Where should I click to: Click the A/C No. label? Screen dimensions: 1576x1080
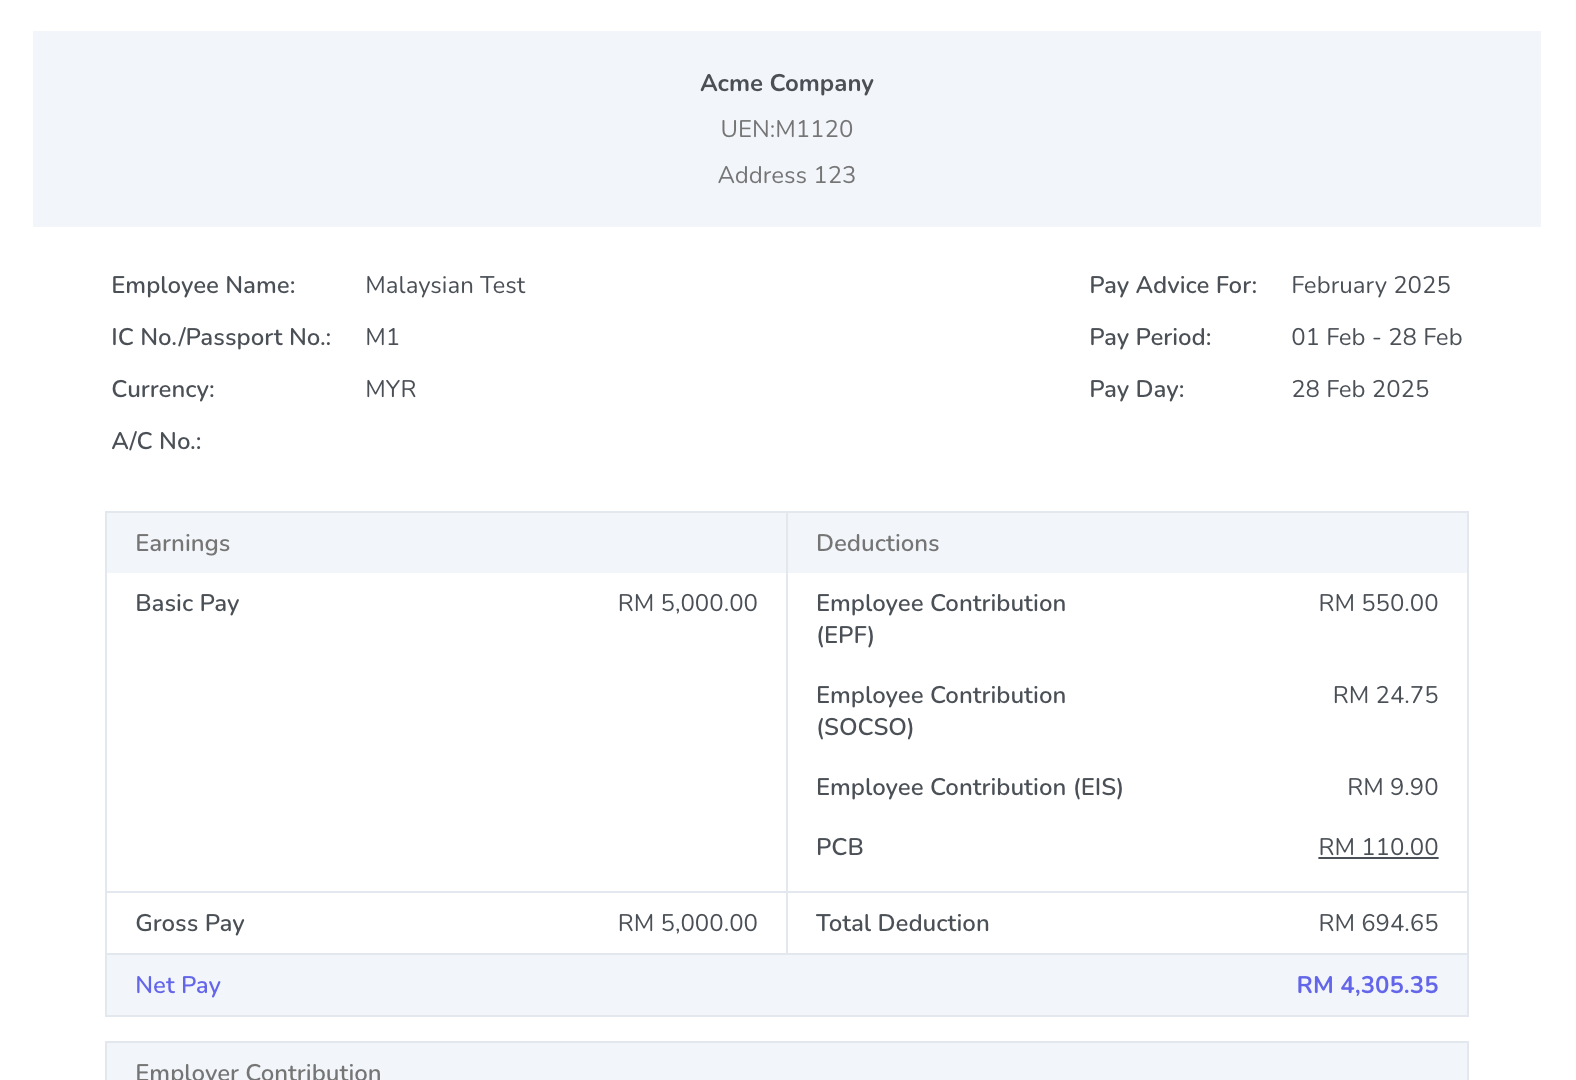coord(157,441)
